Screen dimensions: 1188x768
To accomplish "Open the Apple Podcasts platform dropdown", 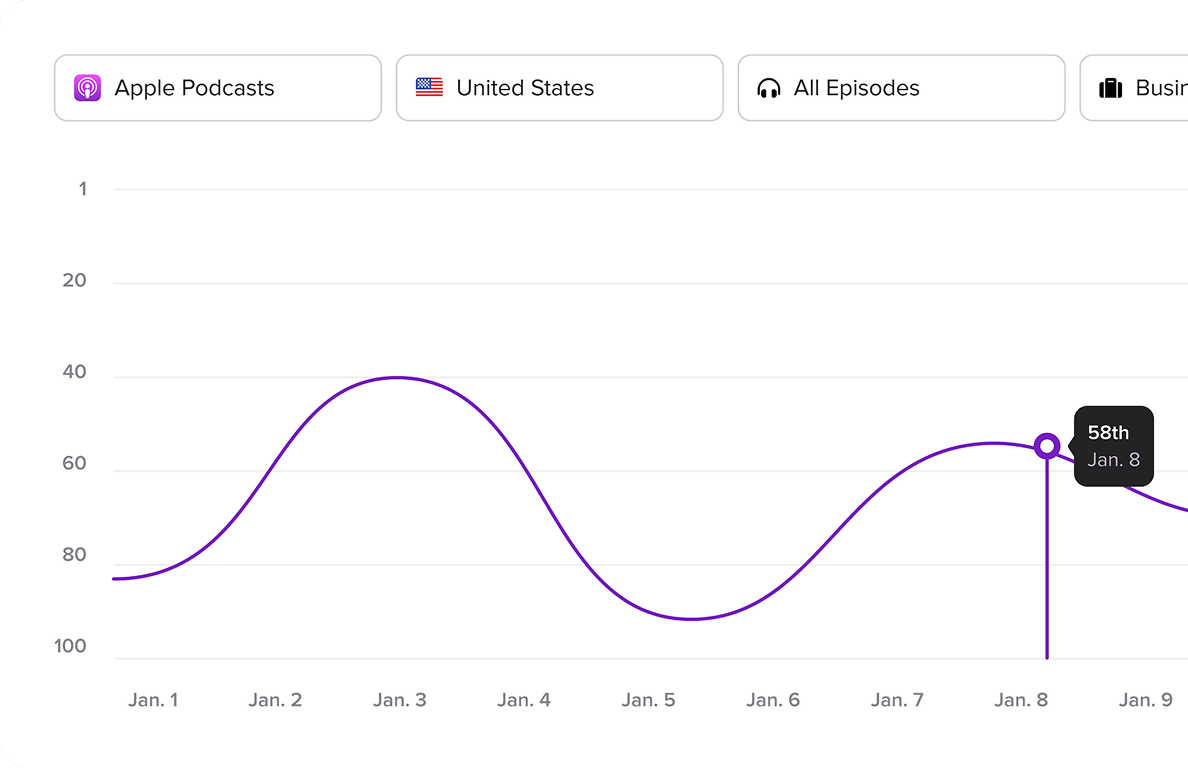I will tap(218, 88).
